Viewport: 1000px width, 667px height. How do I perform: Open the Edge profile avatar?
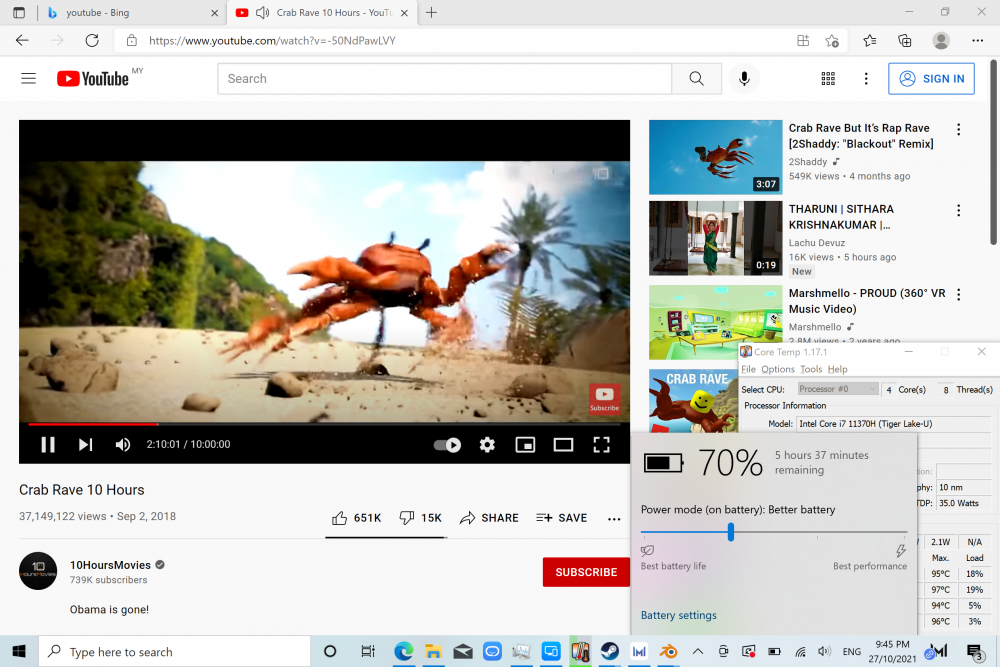click(941, 41)
